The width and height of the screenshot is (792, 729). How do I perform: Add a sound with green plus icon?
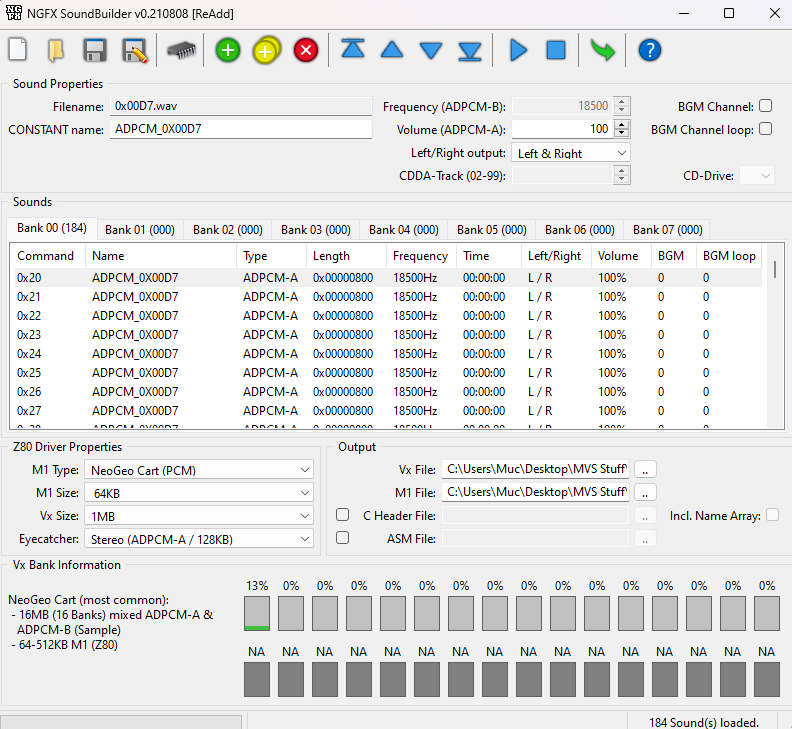click(228, 50)
